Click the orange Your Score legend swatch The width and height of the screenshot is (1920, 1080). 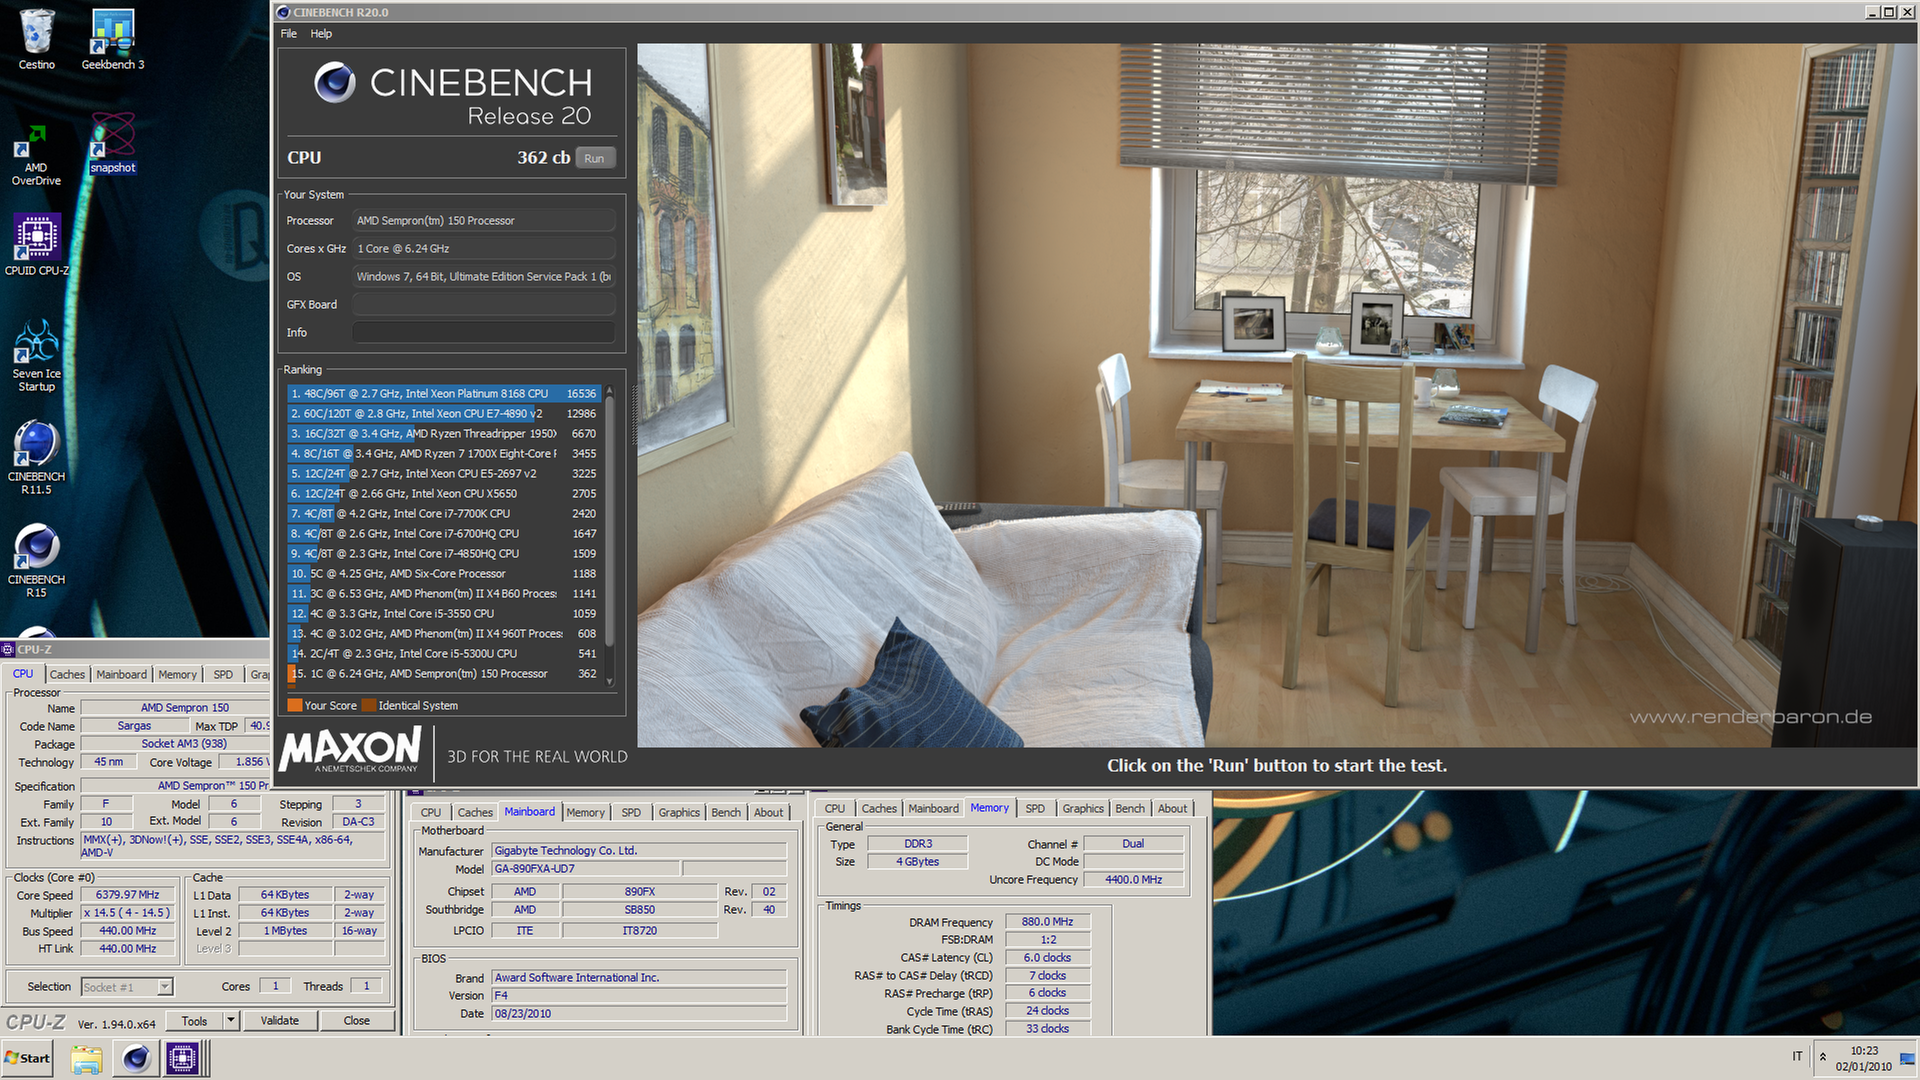pyautogui.click(x=295, y=706)
